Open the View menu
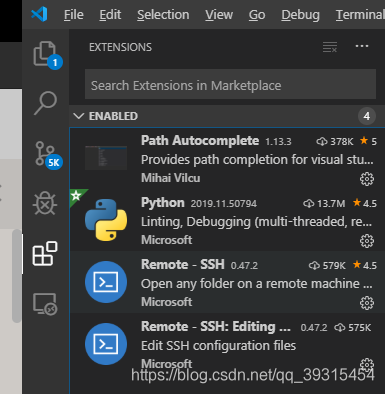Screen dimensions: 385x394 coord(219,15)
